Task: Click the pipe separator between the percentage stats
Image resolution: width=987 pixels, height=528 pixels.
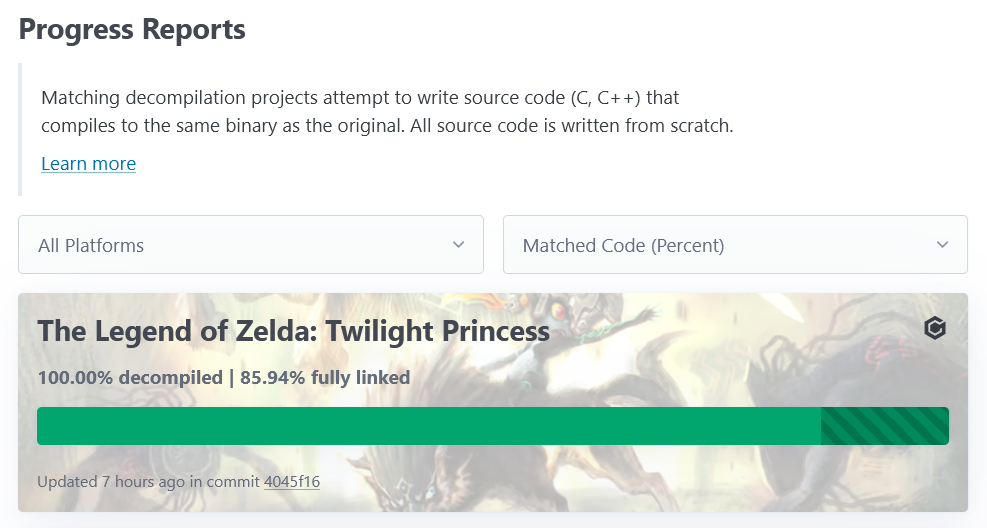Action: point(231,378)
